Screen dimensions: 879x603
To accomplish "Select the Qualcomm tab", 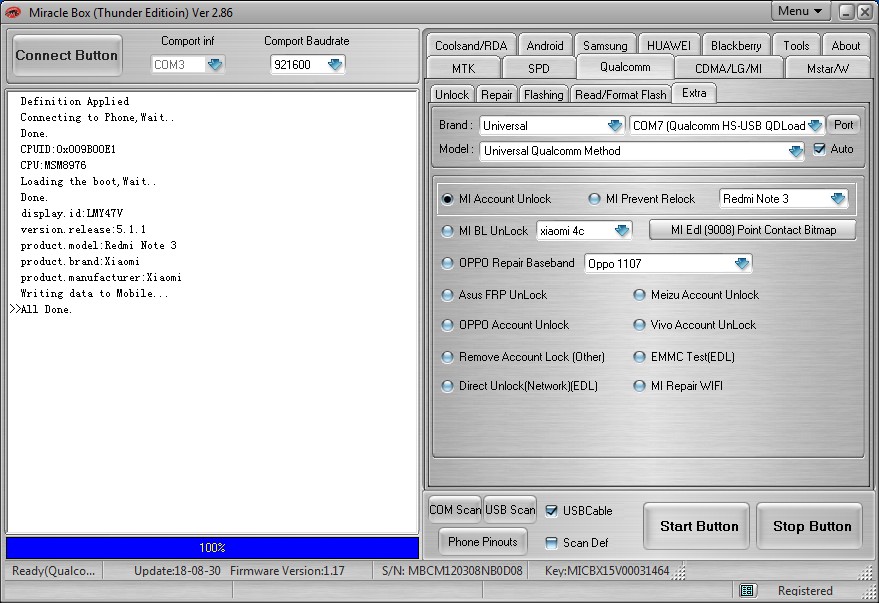I will click(x=625, y=67).
